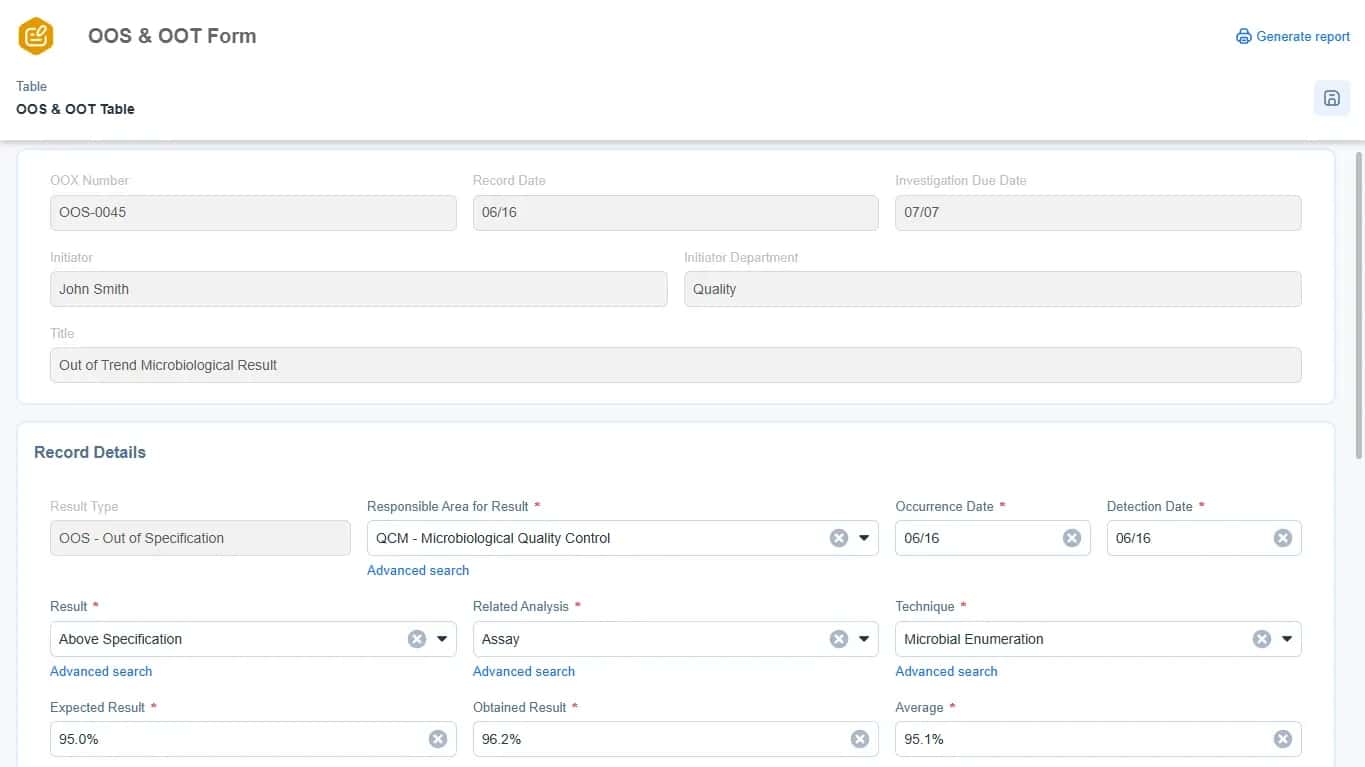Click the Investigation Due Date field

coord(1098,213)
